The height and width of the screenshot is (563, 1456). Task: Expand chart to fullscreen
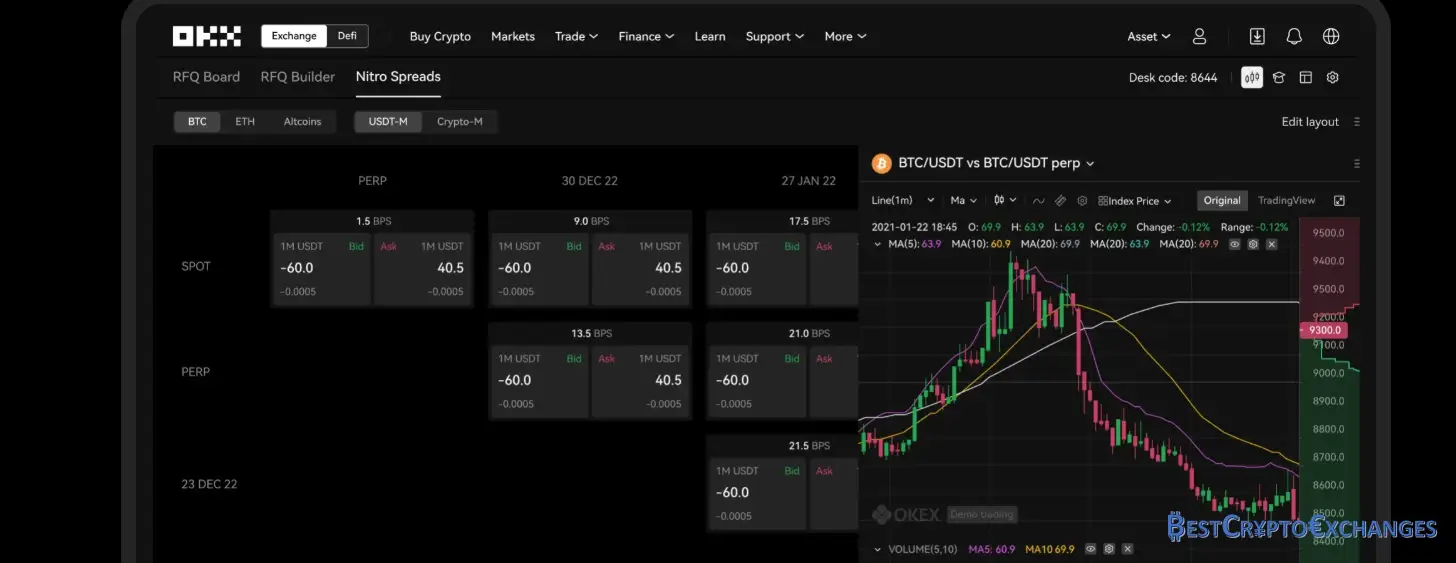click(1339, 201)
